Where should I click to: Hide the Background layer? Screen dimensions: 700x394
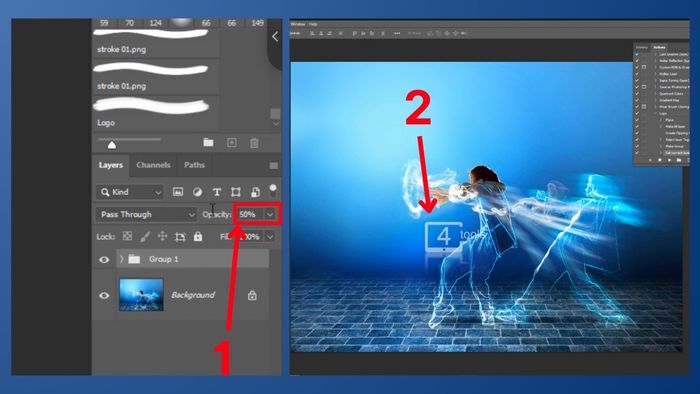coord(104,295)
